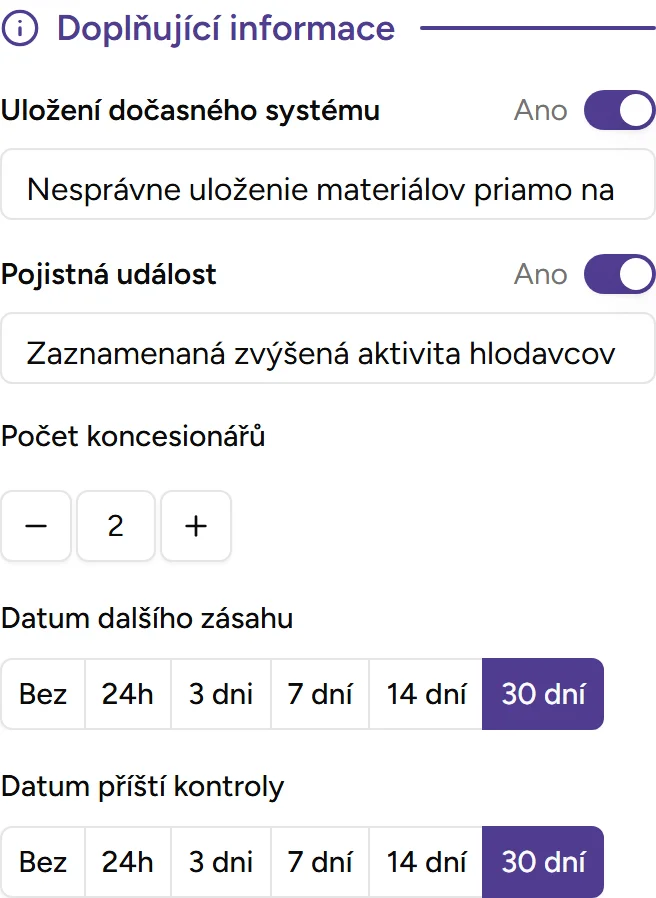This screenshot has height=898, width=656.
Task: Click the 30 dní option for Datum příští kontroly
Action: 543,862
